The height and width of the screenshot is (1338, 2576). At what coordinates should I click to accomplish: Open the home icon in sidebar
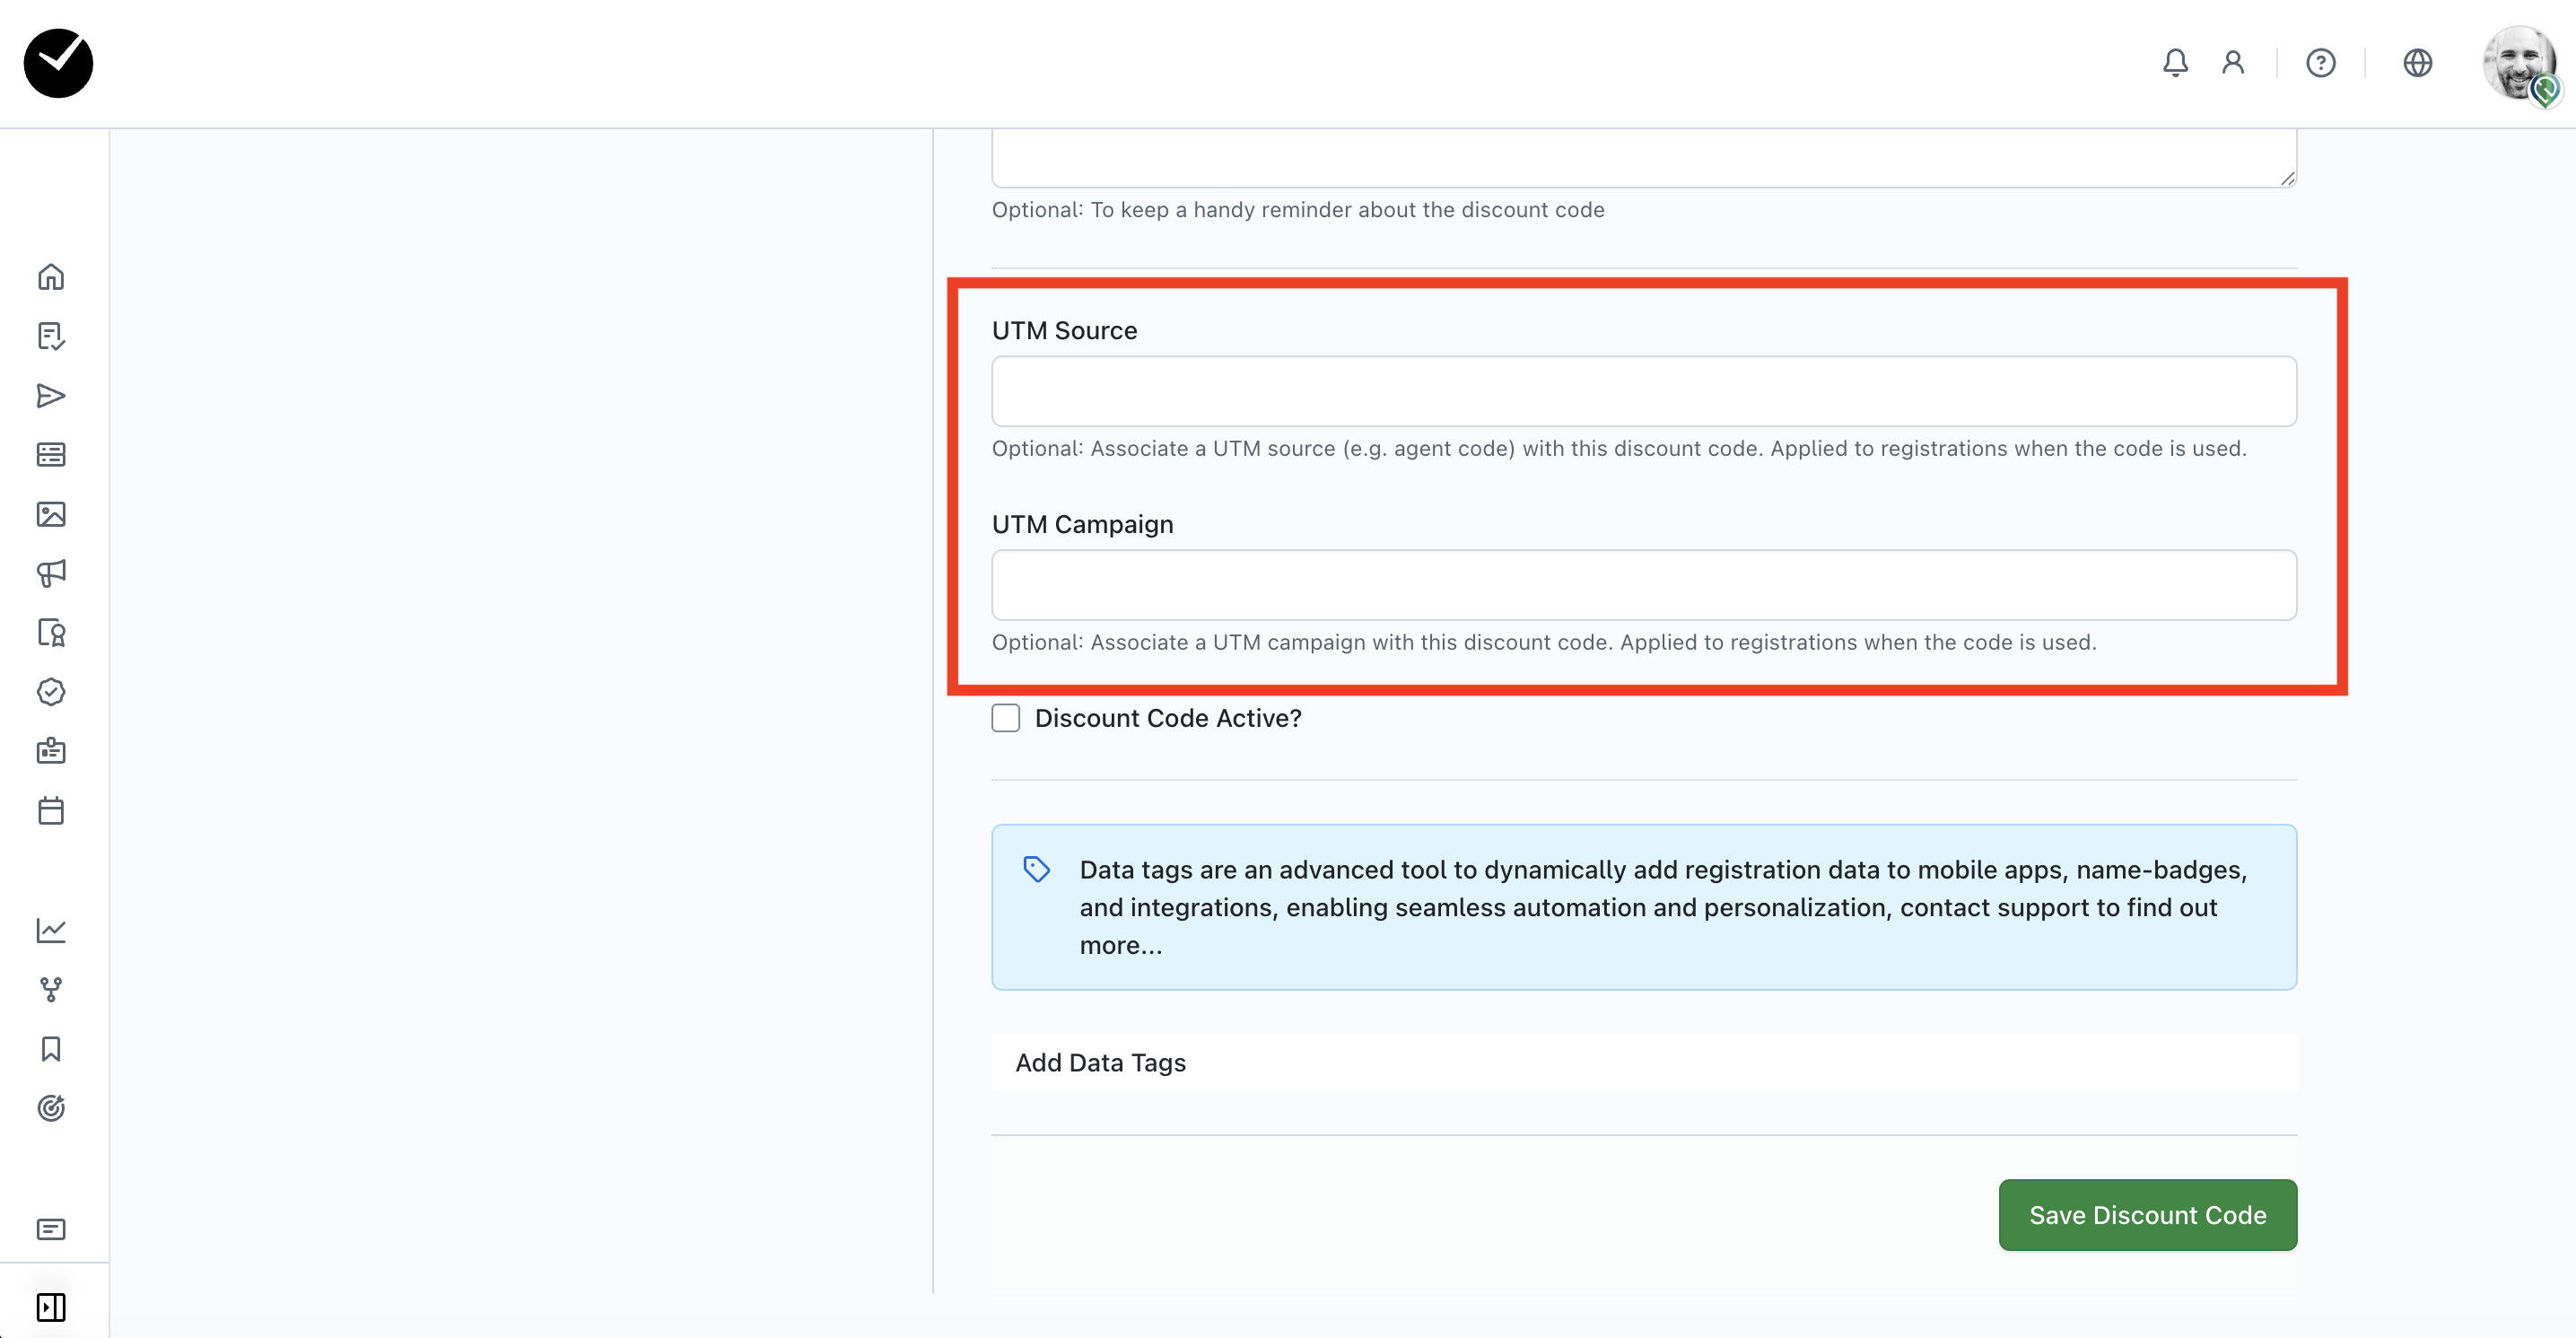(x=51, y=277)
